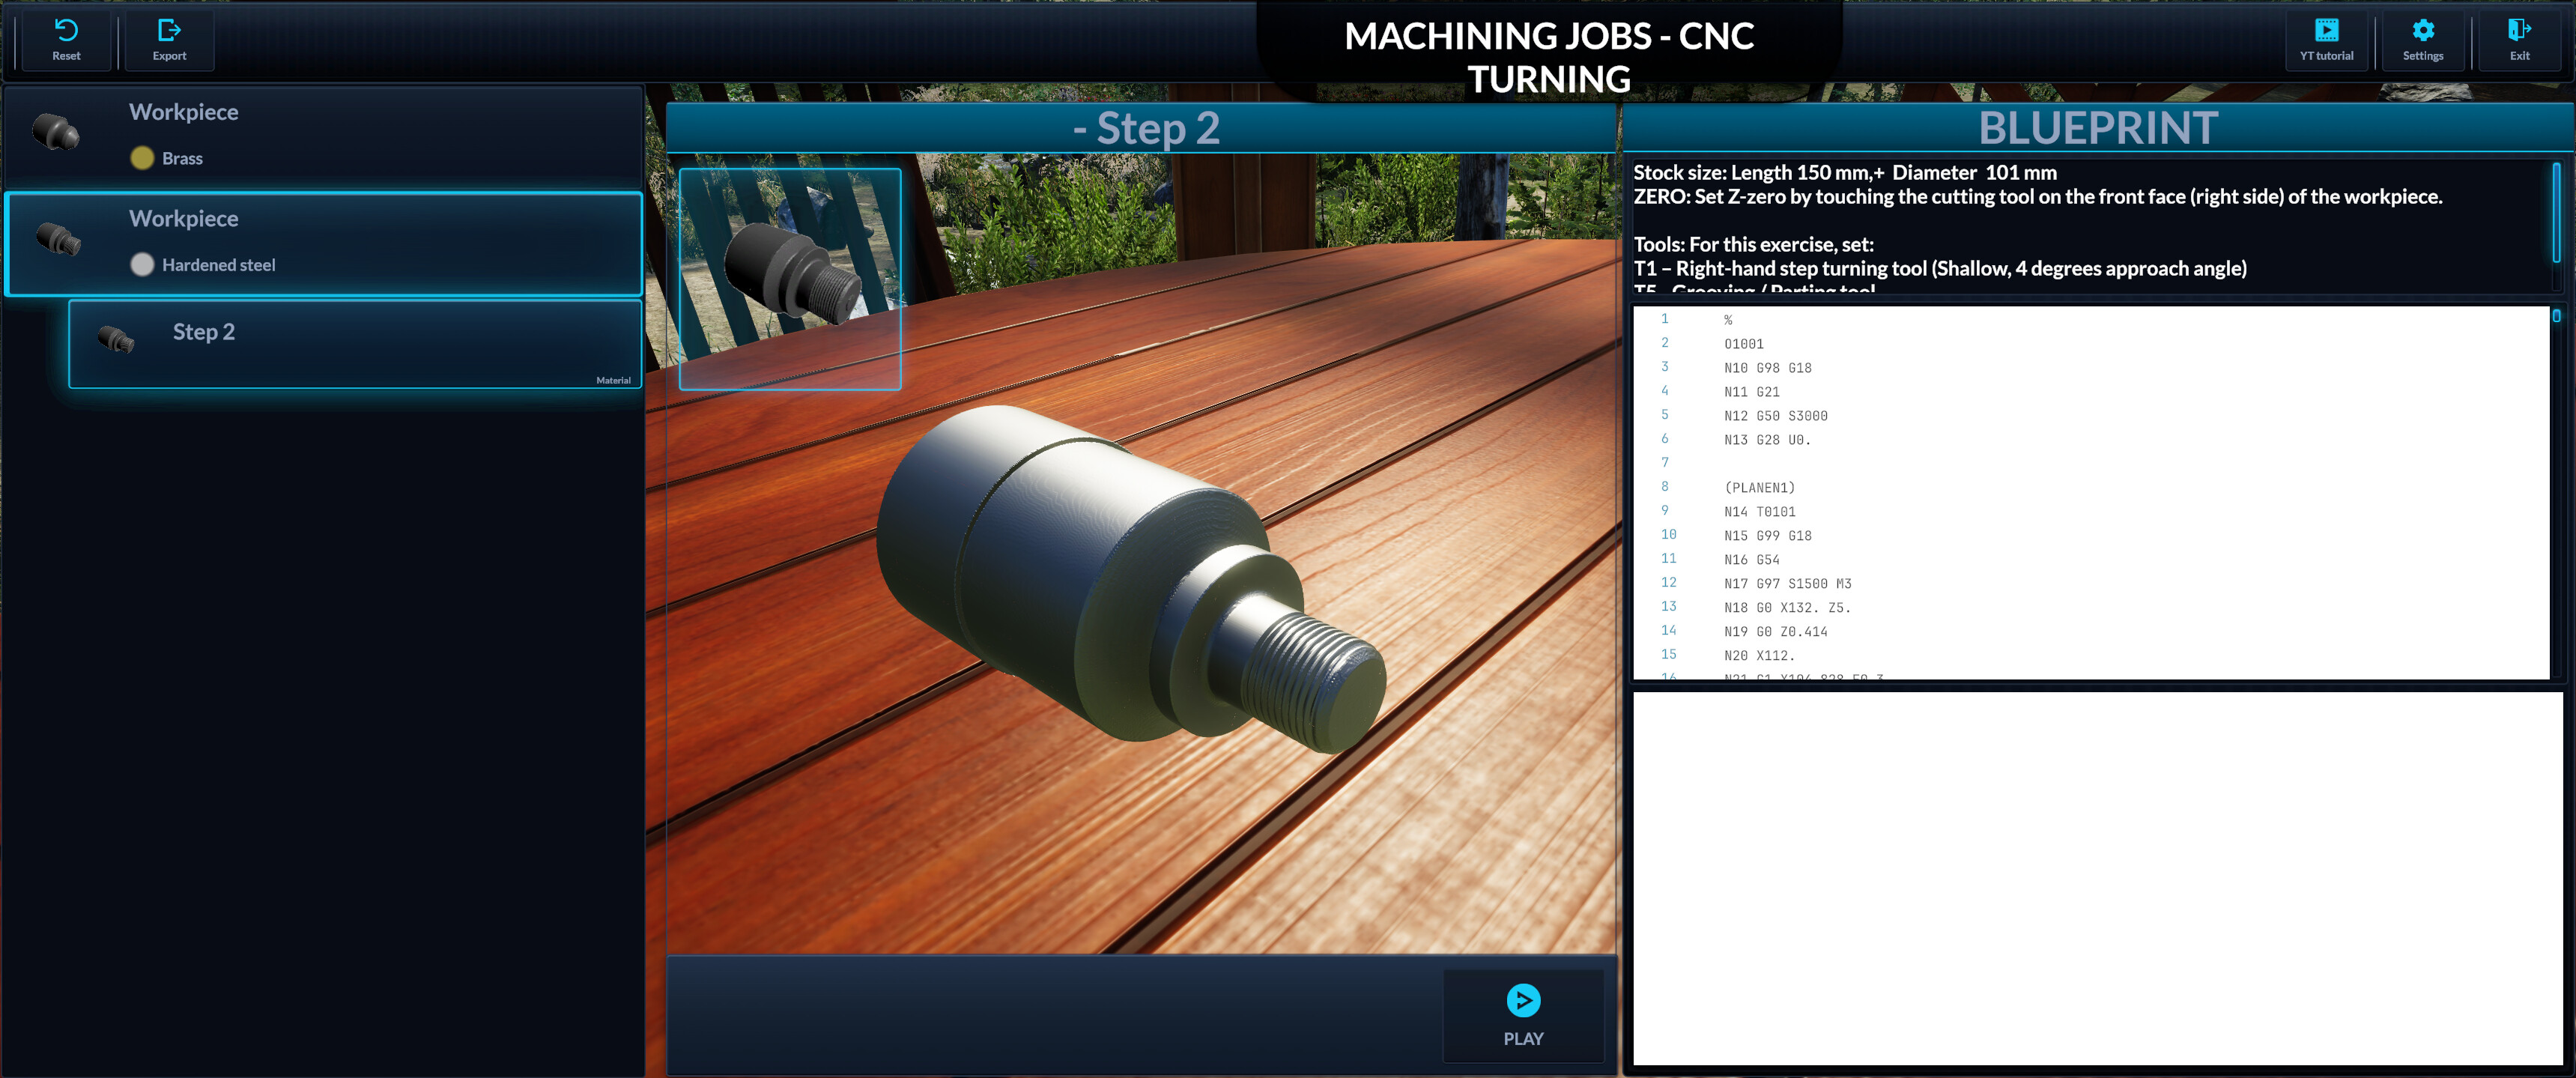Click the Export icon
Image resolution: width=2576 pixels, height=1078 pixels.
tap(169, 30)
